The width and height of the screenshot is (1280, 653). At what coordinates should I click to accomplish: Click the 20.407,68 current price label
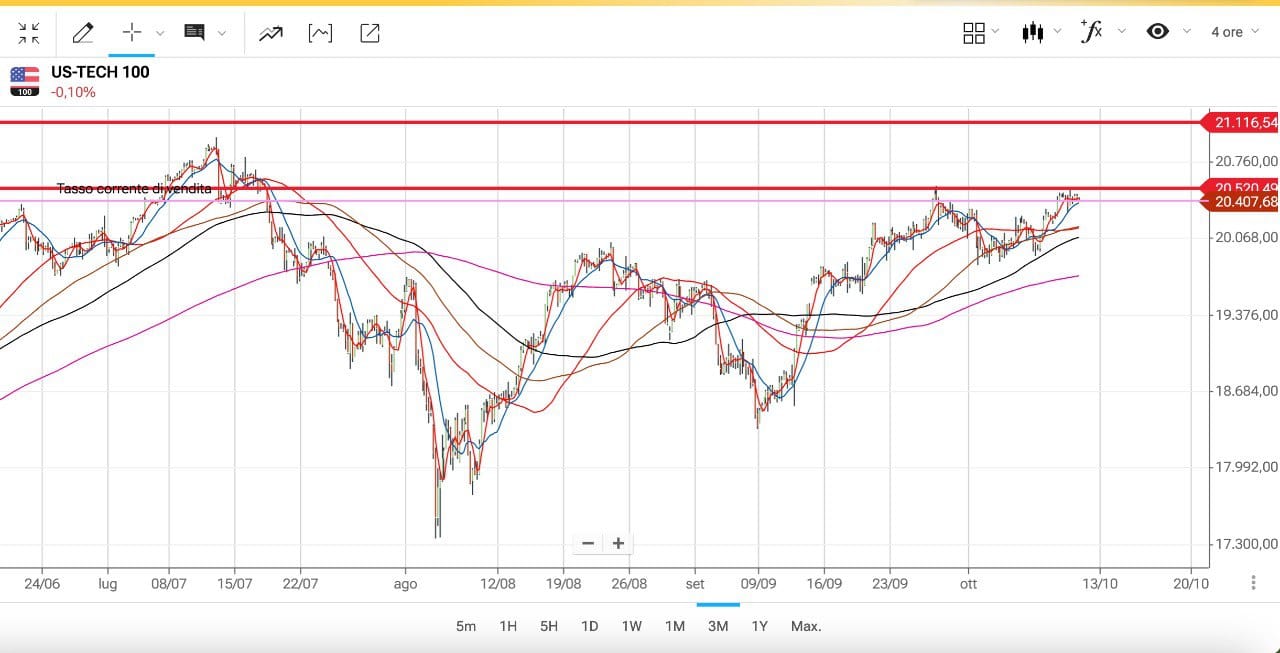pyautogui.click(x=1241, y=202)
